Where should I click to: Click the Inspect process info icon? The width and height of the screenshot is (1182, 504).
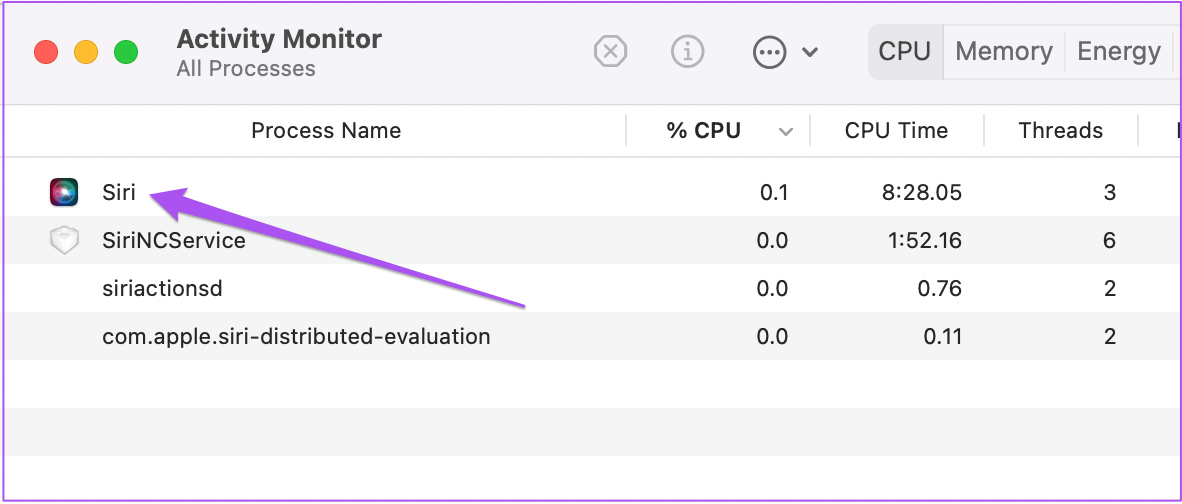[687, 52]
